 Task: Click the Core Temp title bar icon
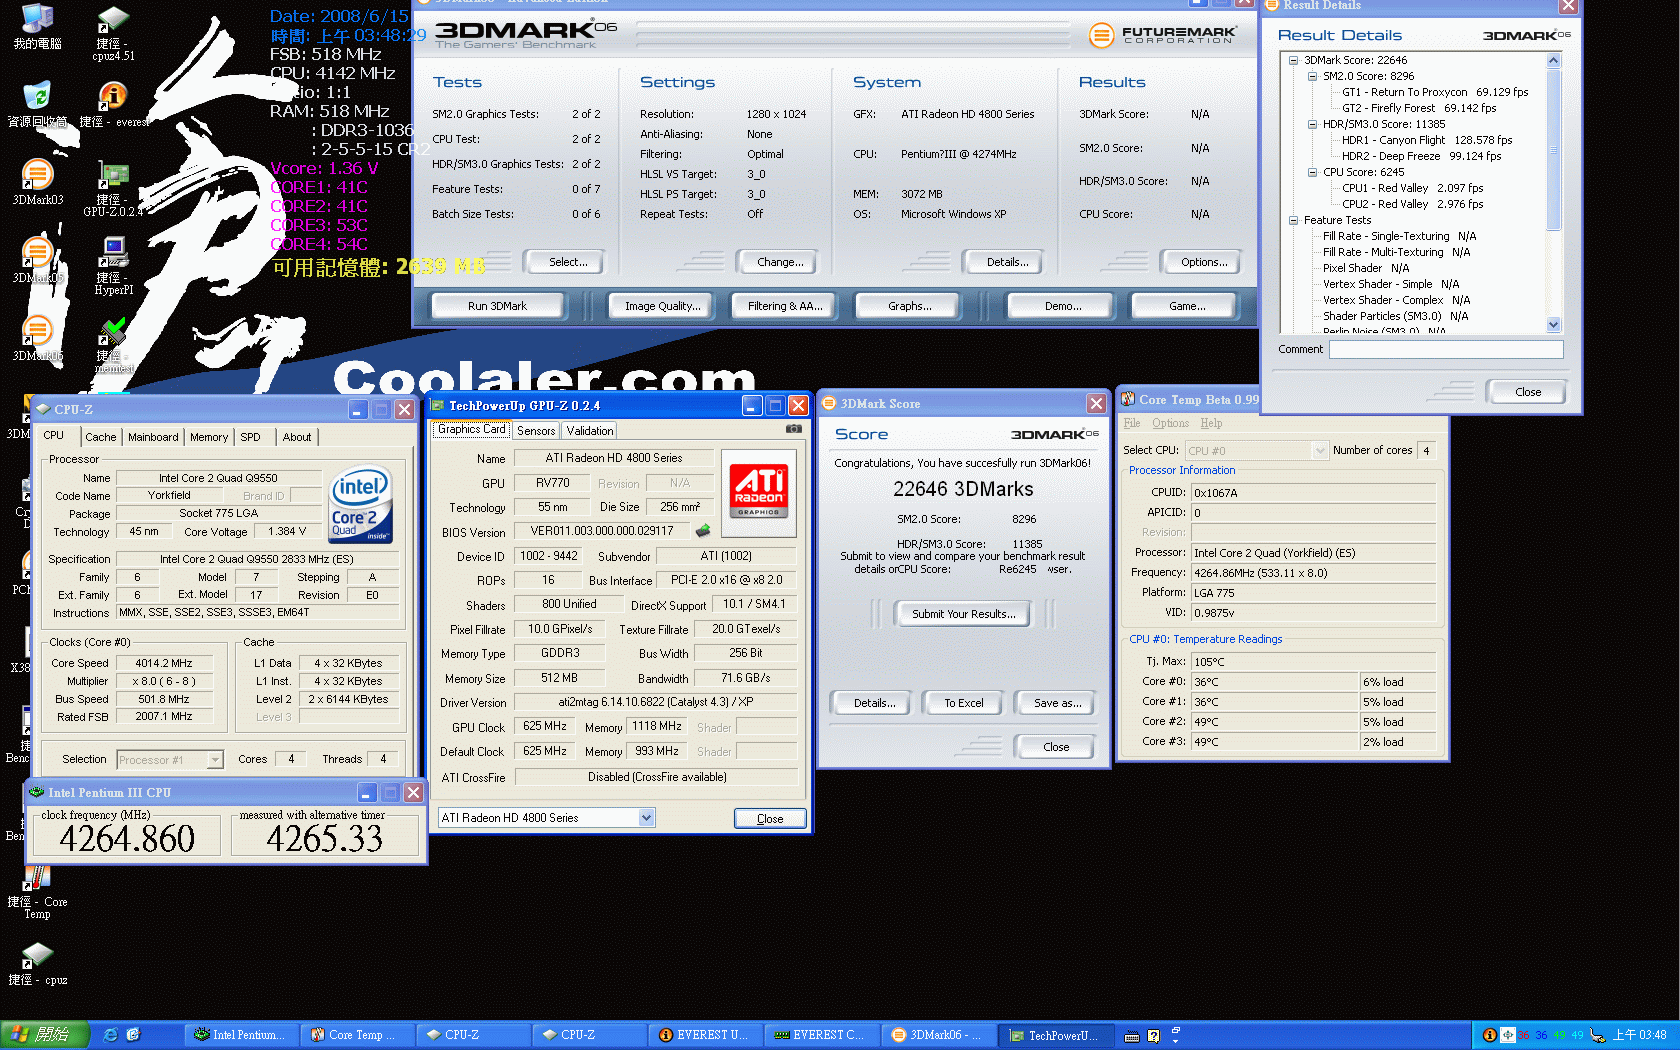click(1128, 399)
